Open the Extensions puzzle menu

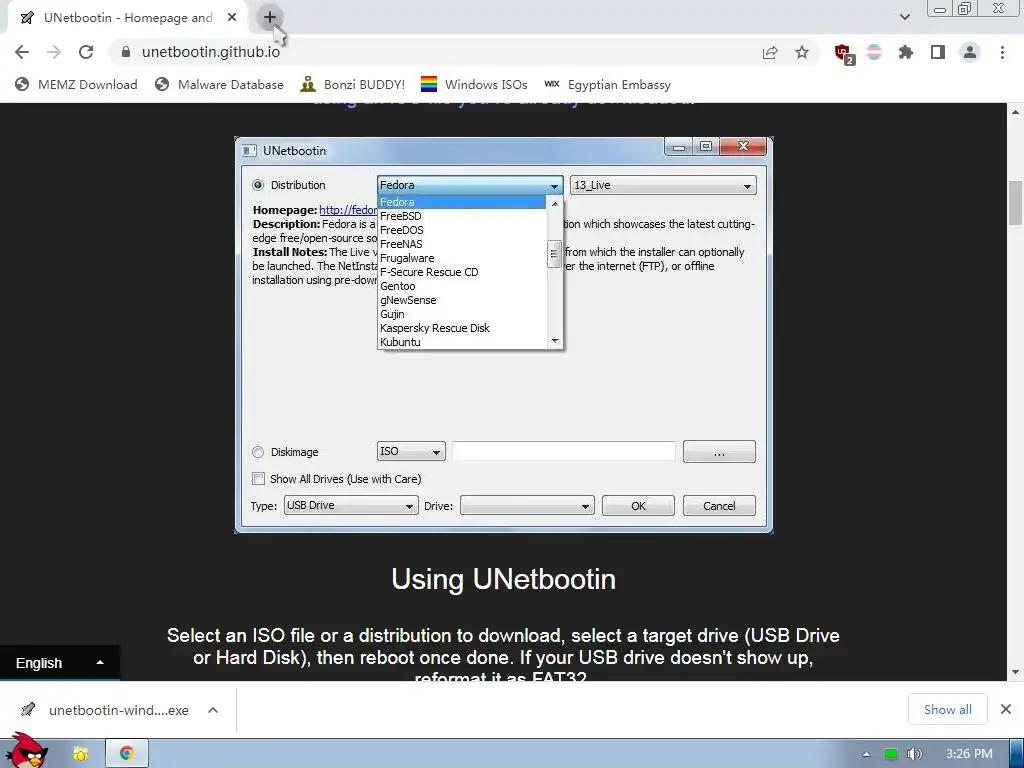coord(906,52)
